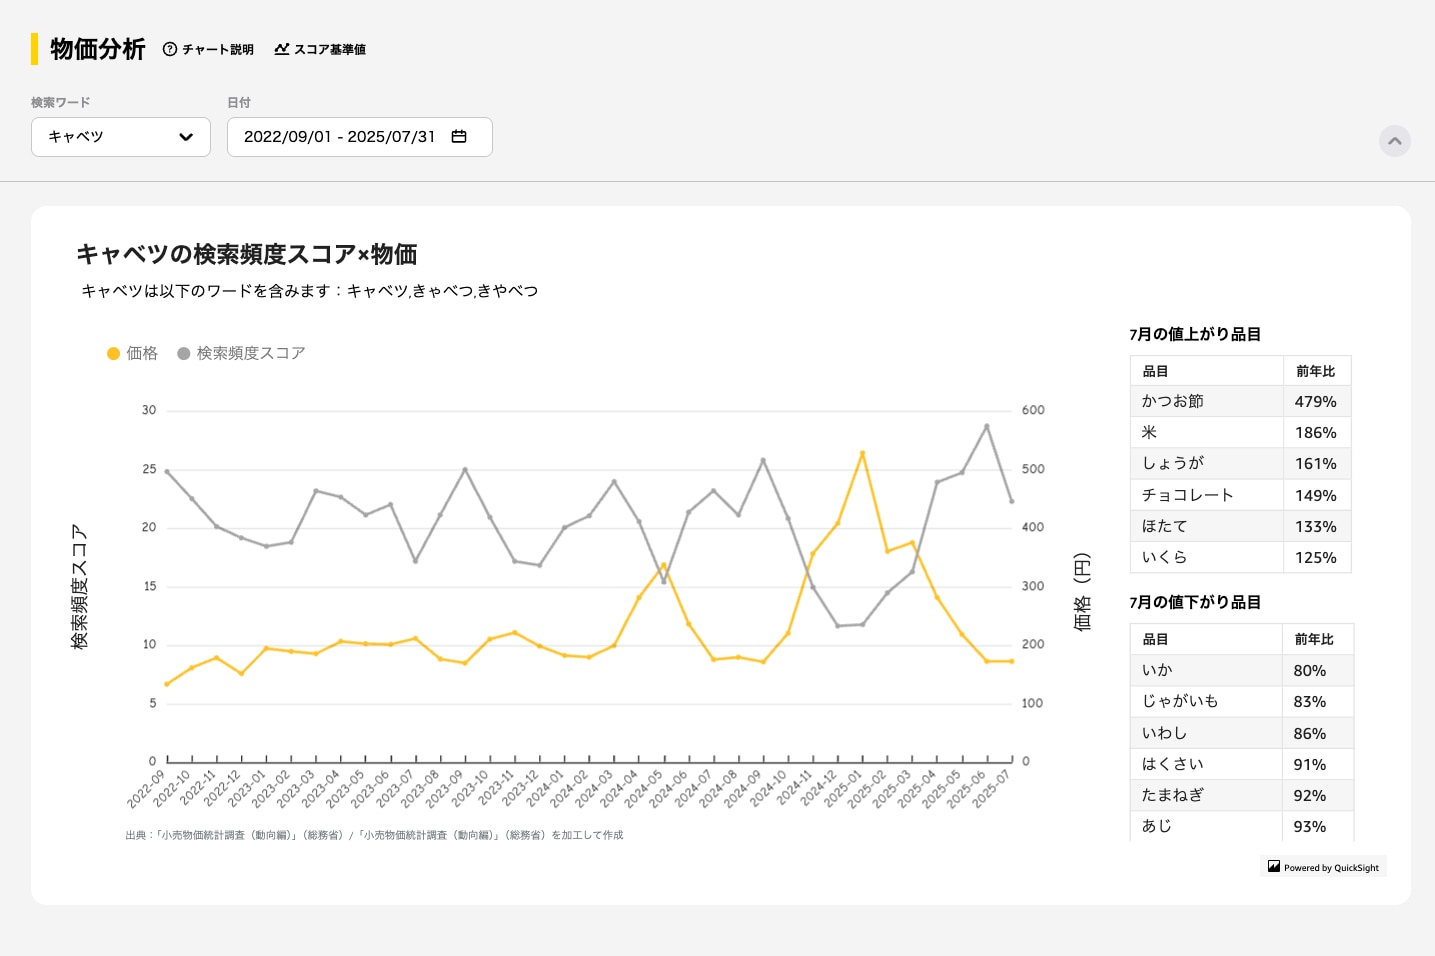This screenshot has width=1435, height=956.
Task: Click the chart icon beside スコア基準値
Action: (282, 49)
